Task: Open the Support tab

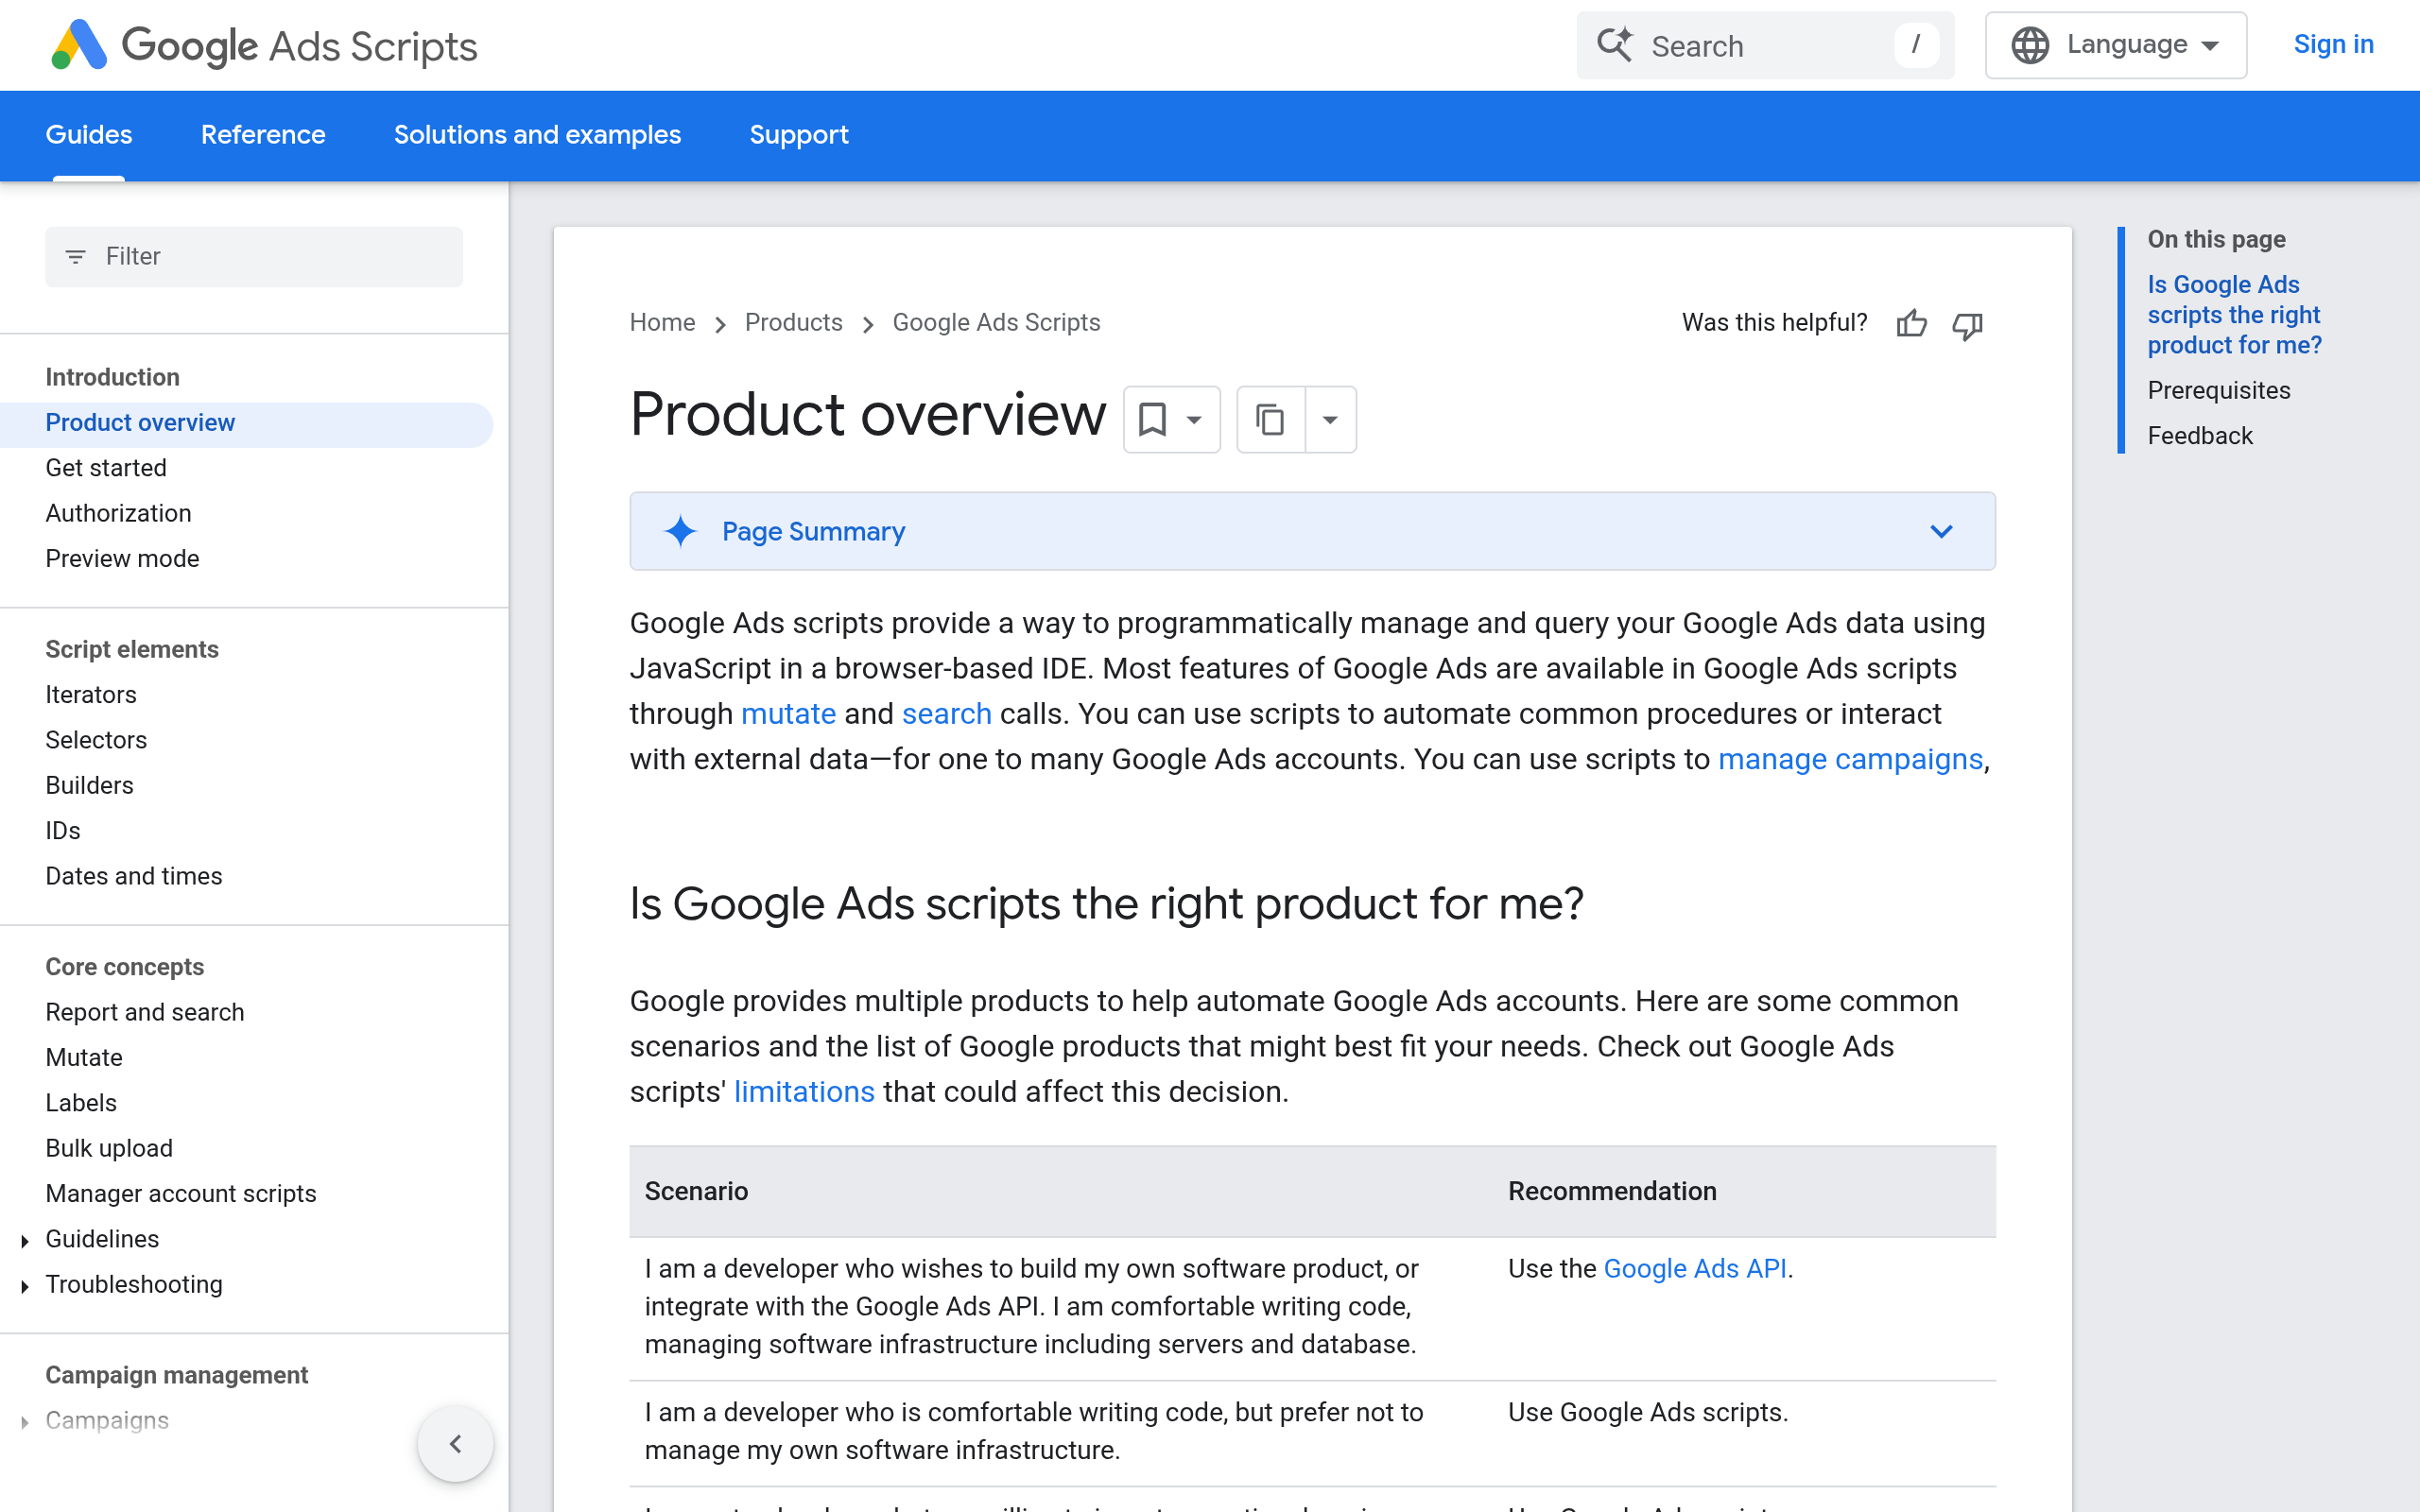Action: 798,135
